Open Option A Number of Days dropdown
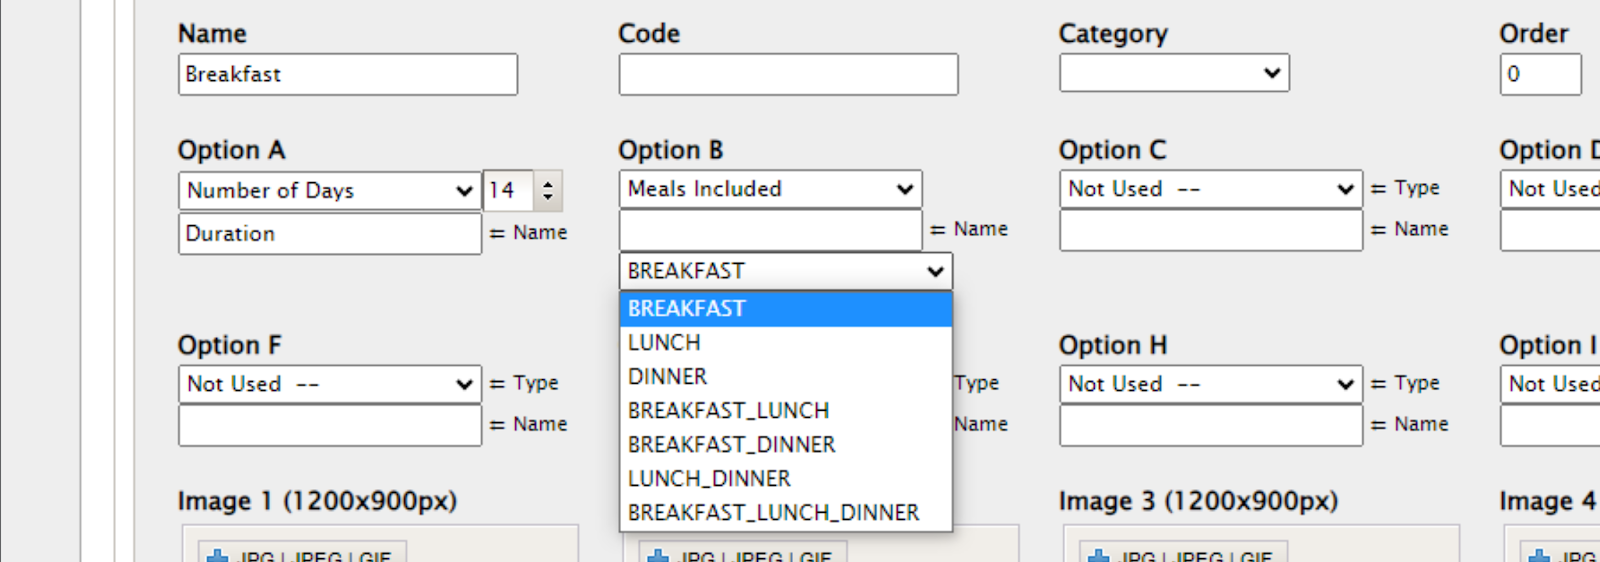Viewport: 1600px width, 562px height. pyautogui.click(x=329, y=191)
